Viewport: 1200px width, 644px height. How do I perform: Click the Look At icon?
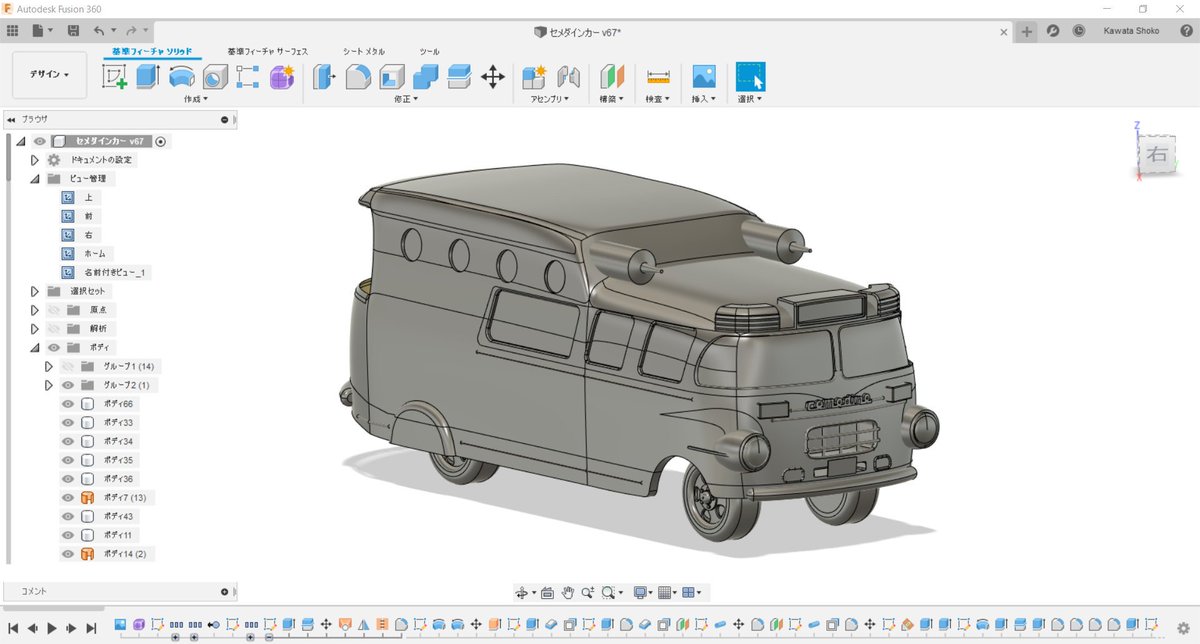click(x=547, y=592)
